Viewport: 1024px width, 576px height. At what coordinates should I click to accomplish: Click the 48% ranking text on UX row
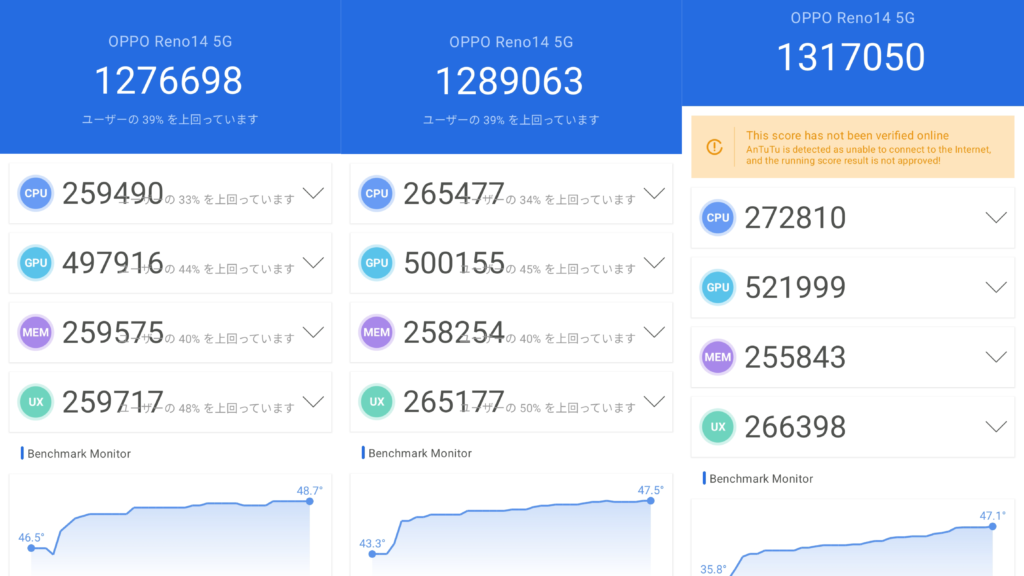[x=206, y=408]
